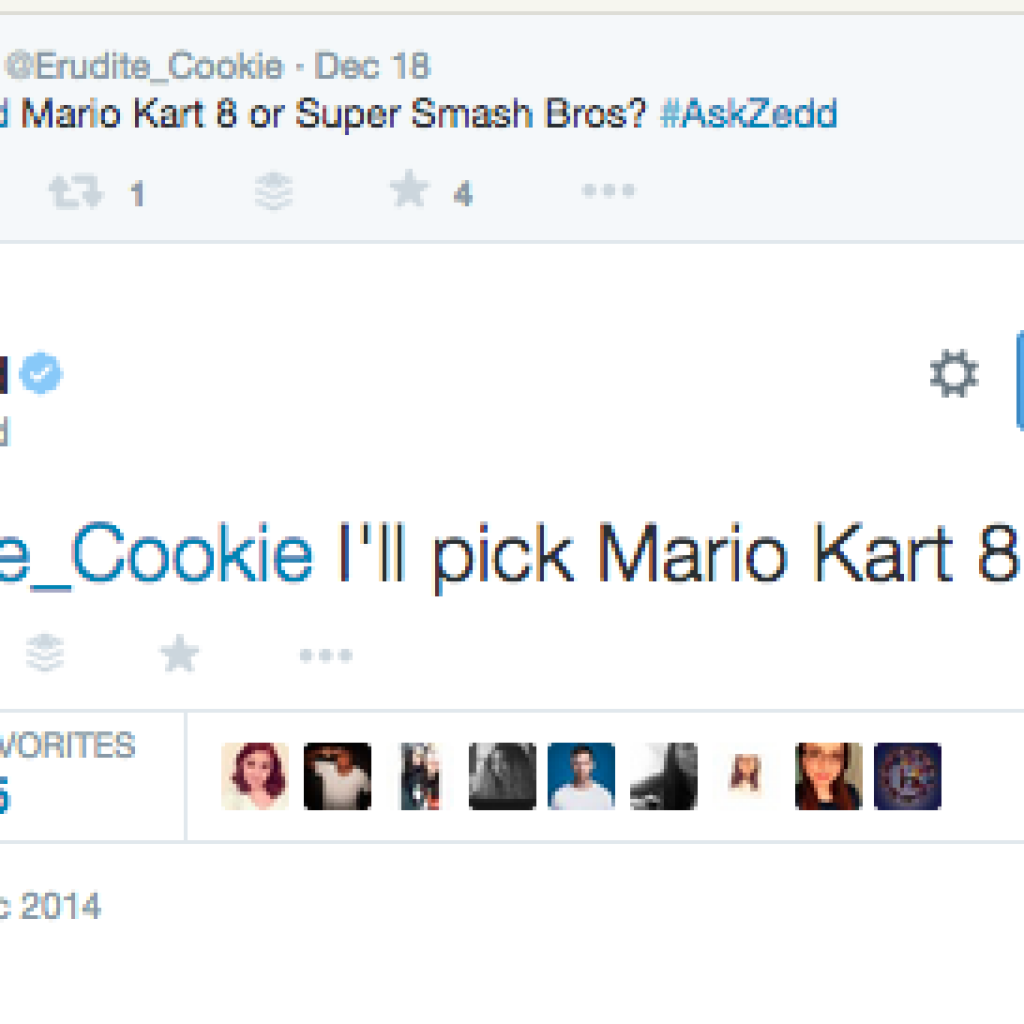Click the 2014 date timestamp below tweet

[x=50, y=907]
